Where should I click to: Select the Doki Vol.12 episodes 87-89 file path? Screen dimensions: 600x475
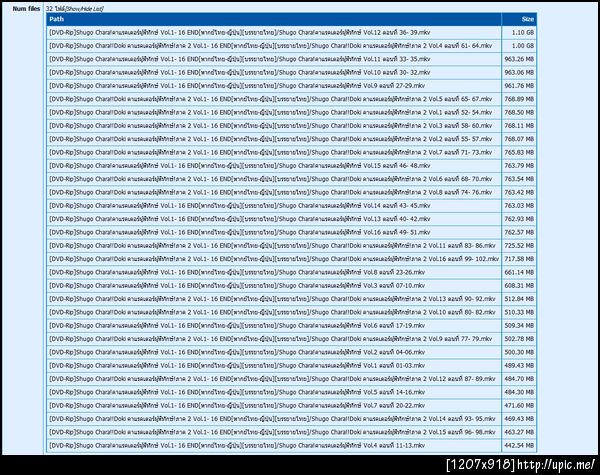(272, 379)
